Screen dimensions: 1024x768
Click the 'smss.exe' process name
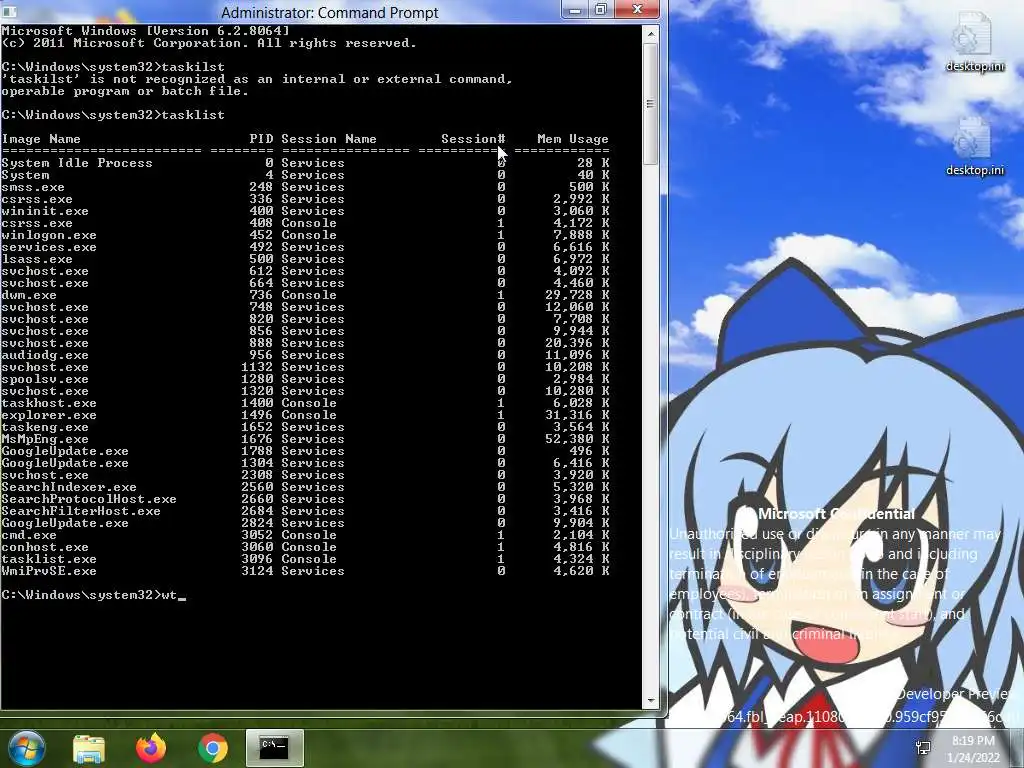pos(33,187)
